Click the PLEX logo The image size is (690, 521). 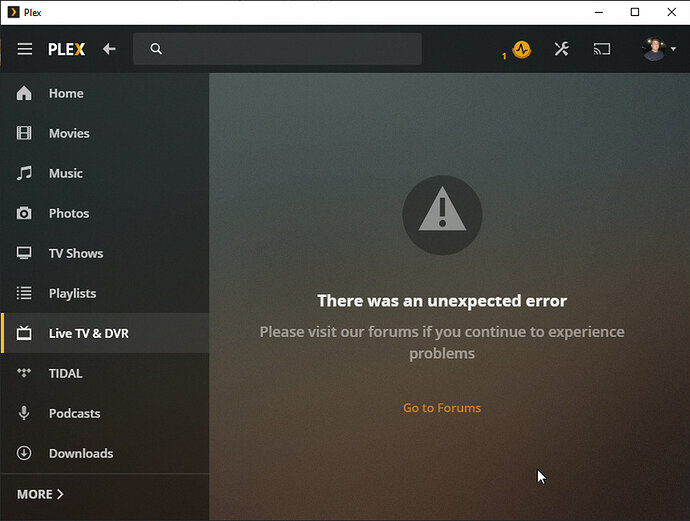(66, 49)
